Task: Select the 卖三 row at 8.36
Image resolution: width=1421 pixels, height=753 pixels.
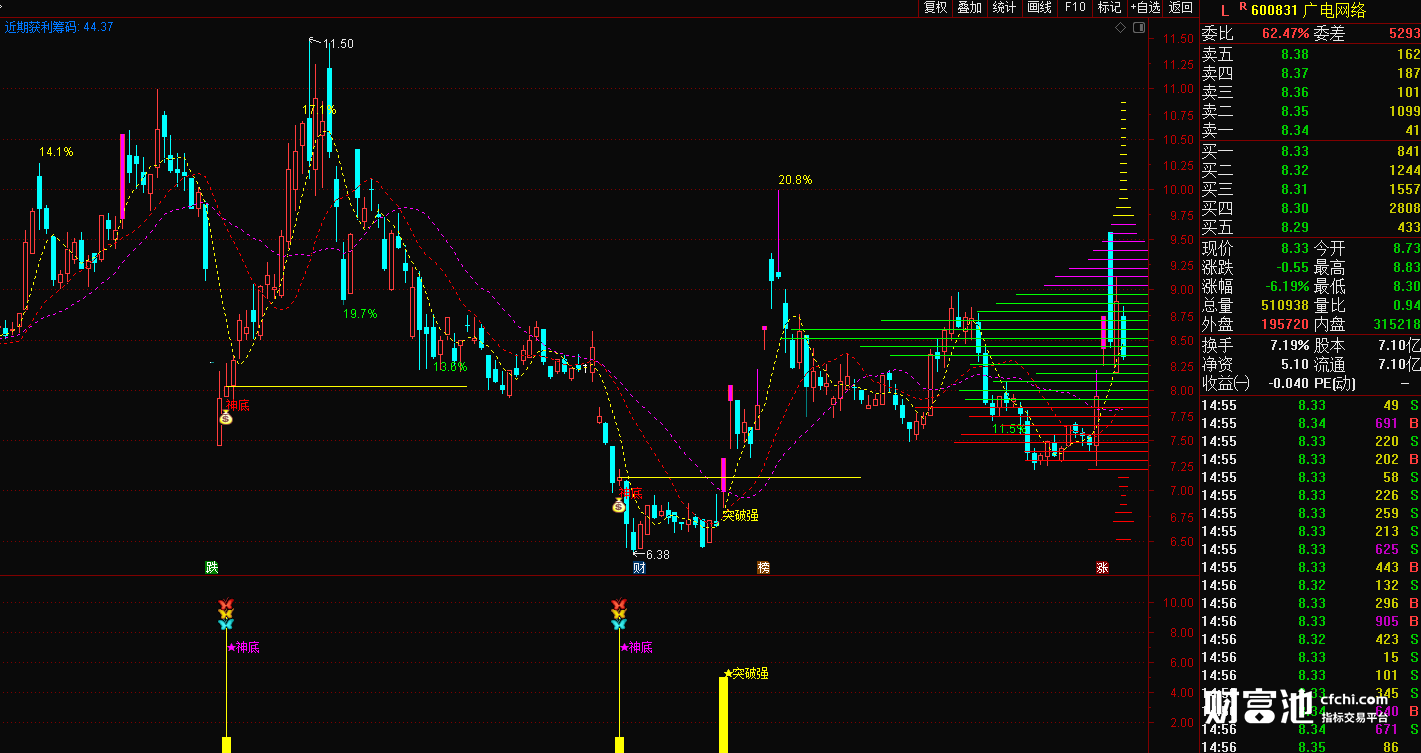Action: click(x=1310, y=92)
